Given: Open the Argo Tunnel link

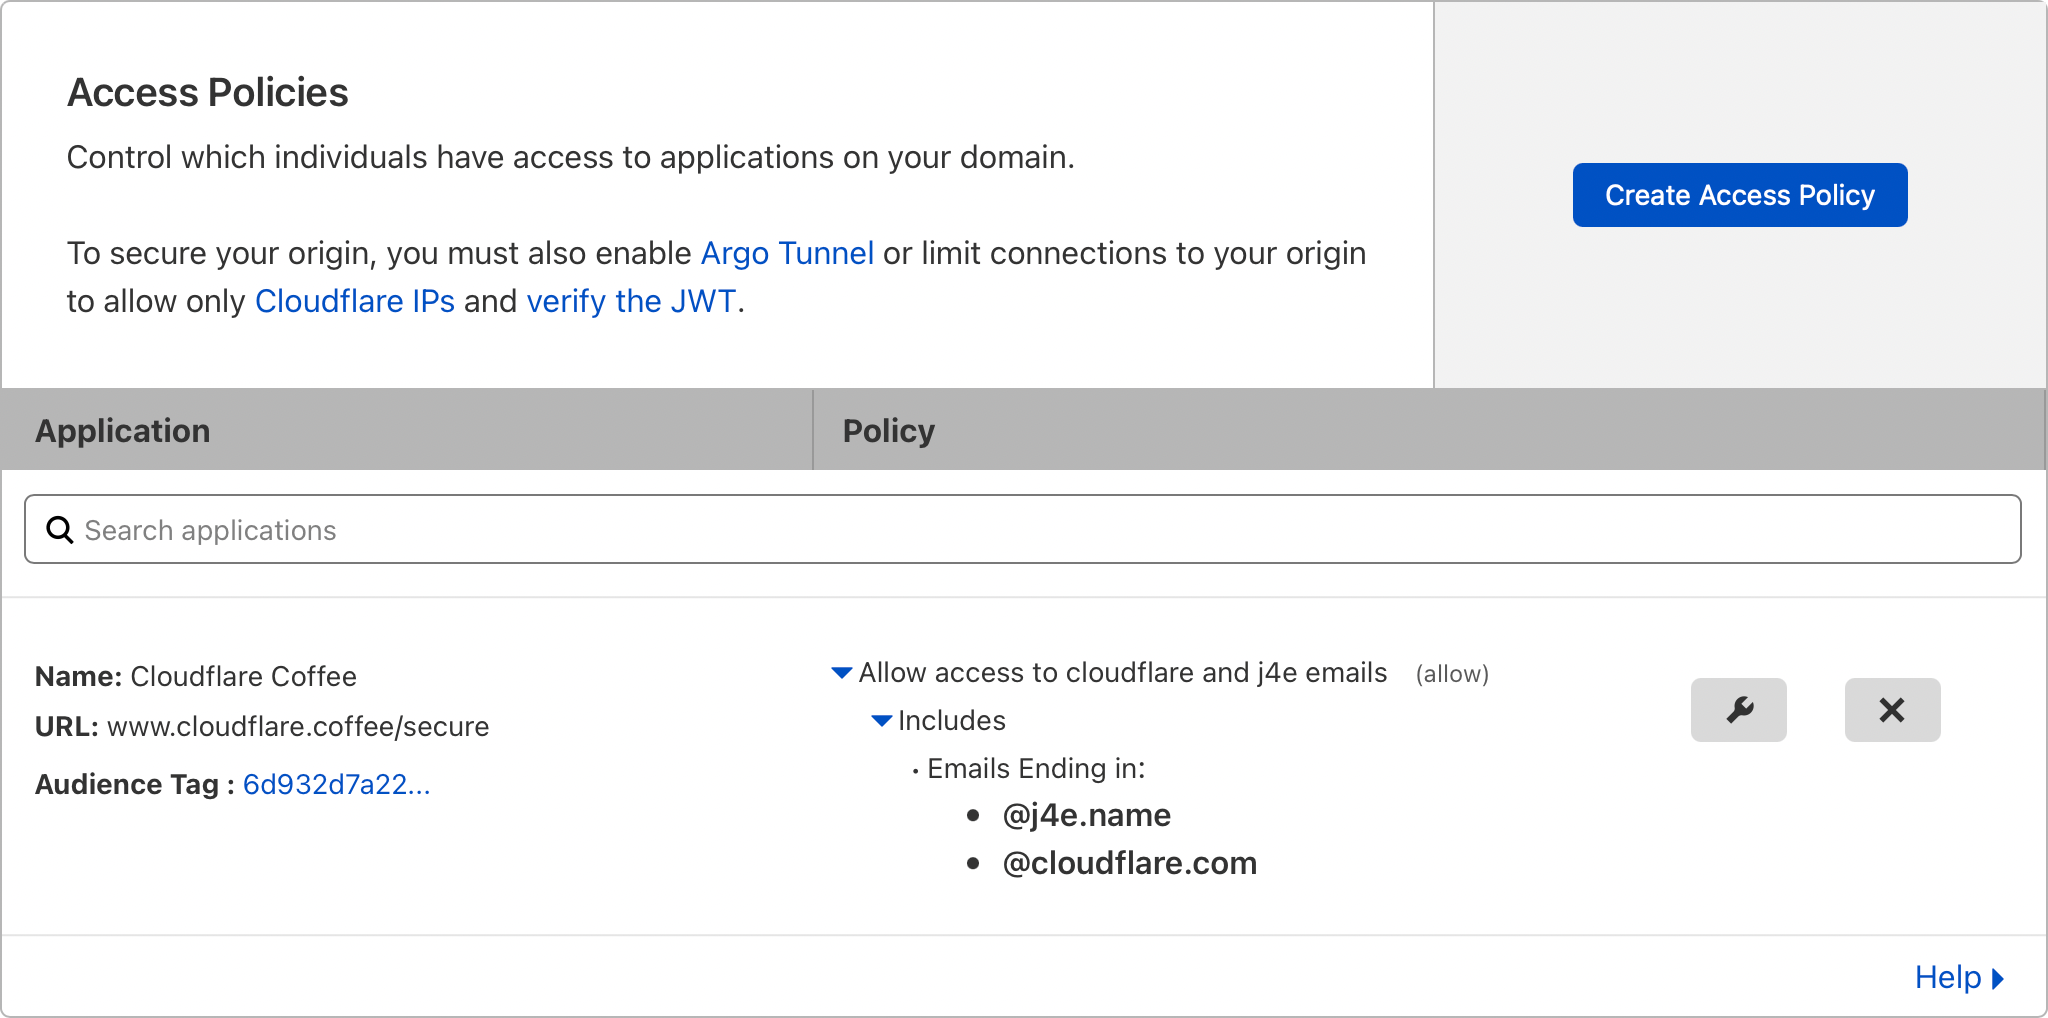Looking at the screenshot, I should (787, 253).
